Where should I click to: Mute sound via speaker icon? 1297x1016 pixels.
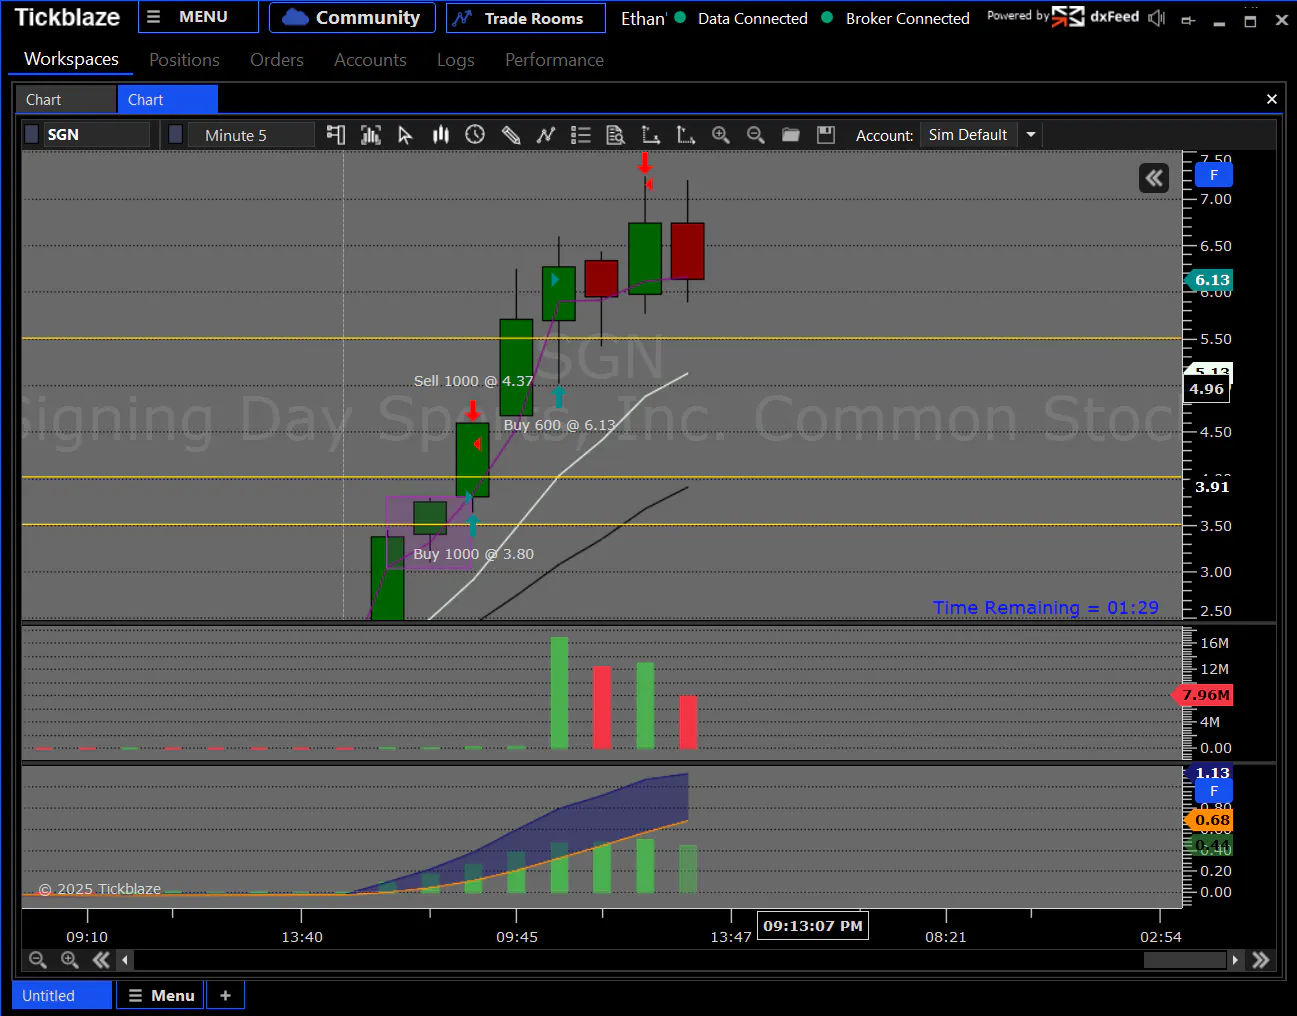click(x=1157, y=18)
